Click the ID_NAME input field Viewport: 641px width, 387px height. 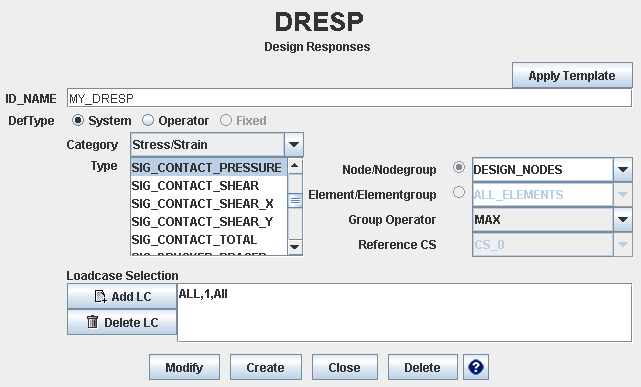pos(350,98)
